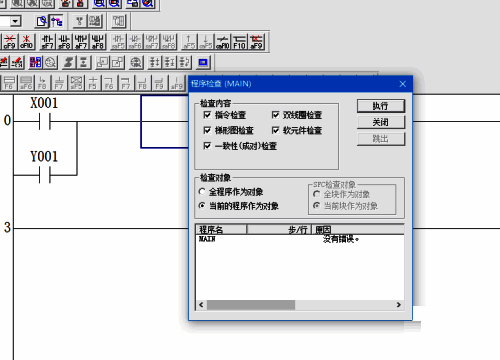The height and width of the screenshot is (360, 500).
Task: Select the sF7 rising pulse contact icon
Action: 48,42
